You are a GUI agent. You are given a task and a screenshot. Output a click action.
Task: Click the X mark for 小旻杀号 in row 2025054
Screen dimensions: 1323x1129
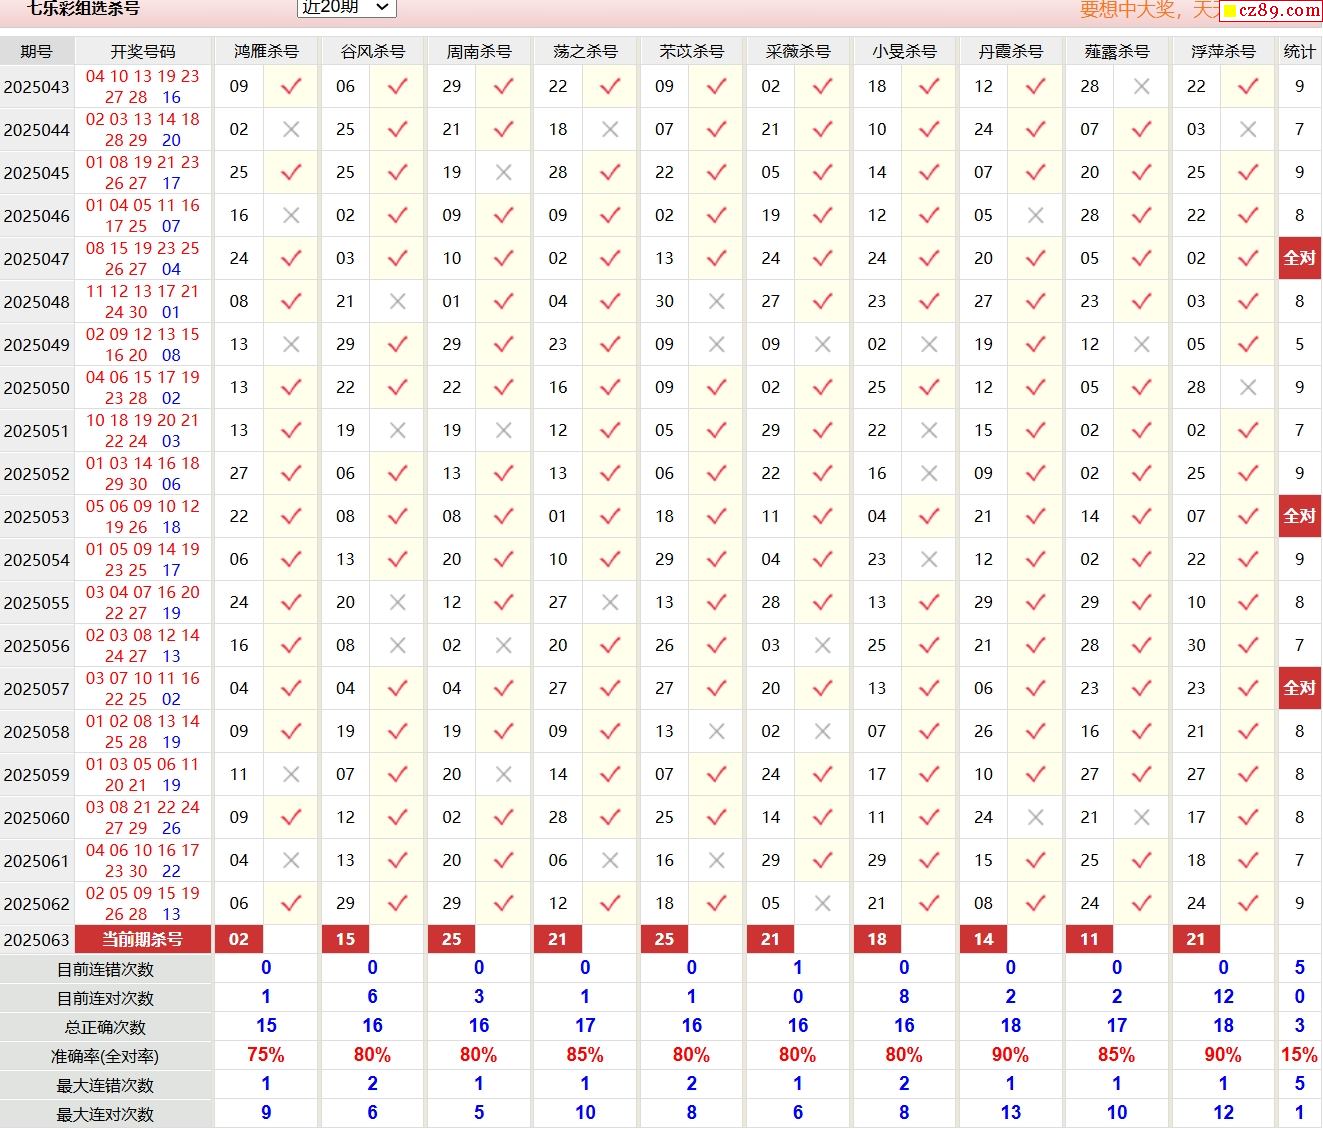pos(929,560)
